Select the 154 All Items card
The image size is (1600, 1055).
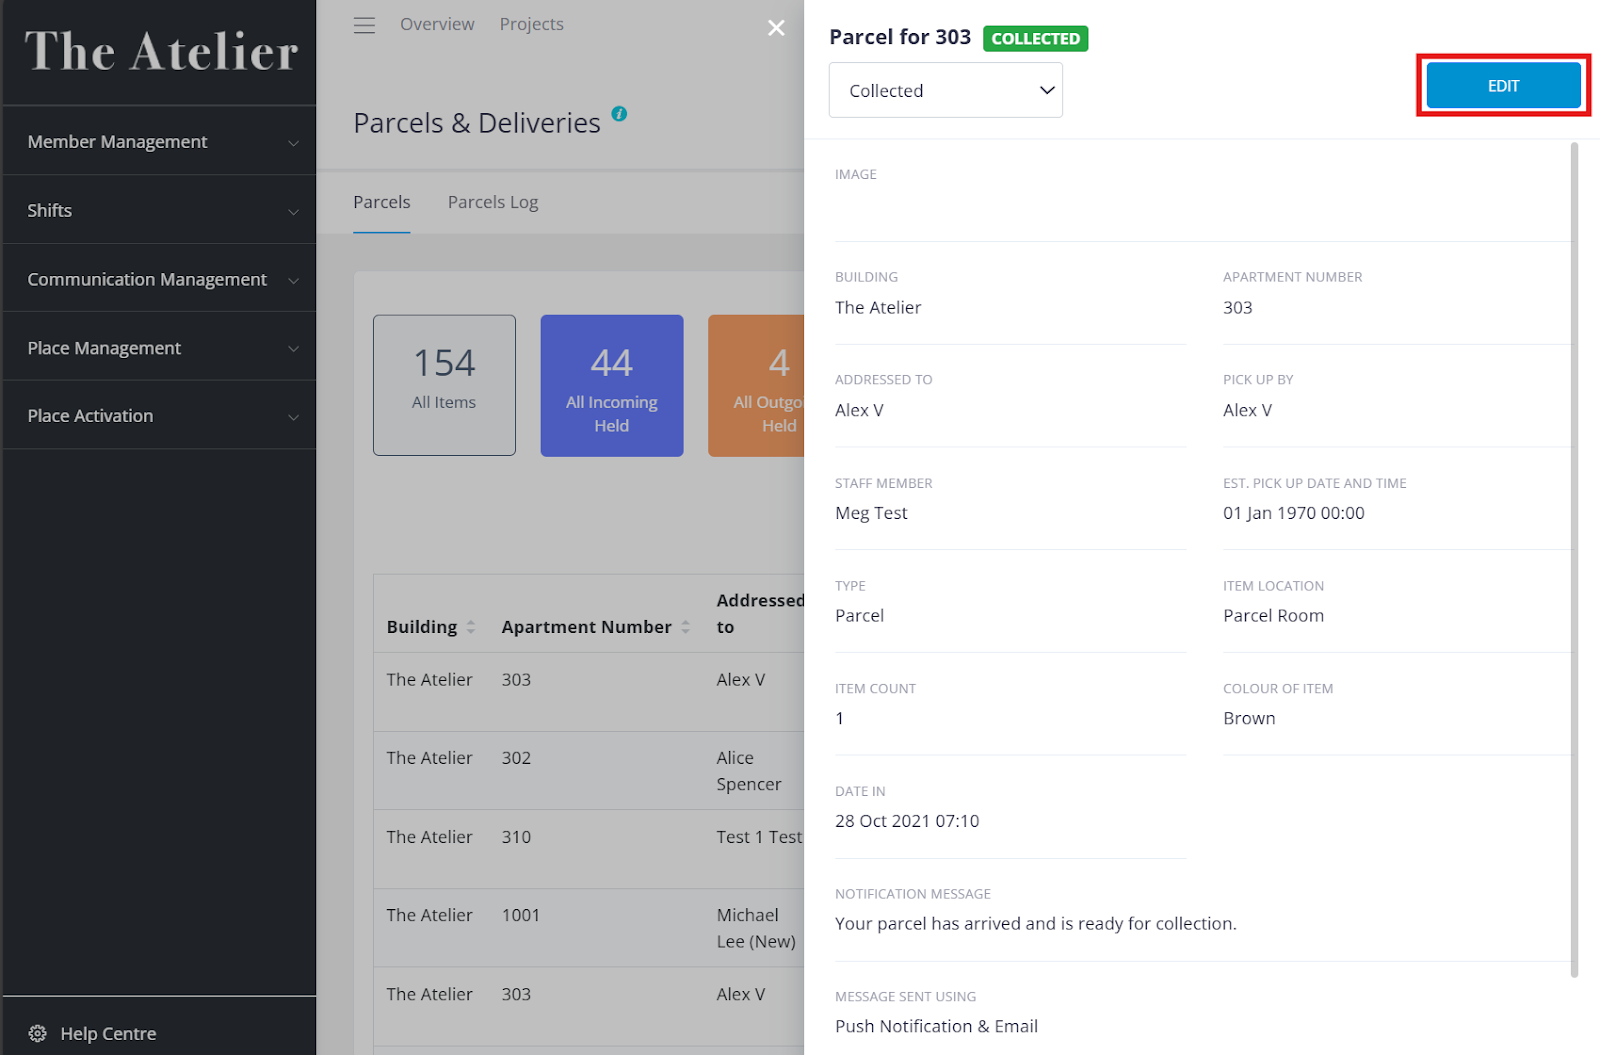coord(444,385)
